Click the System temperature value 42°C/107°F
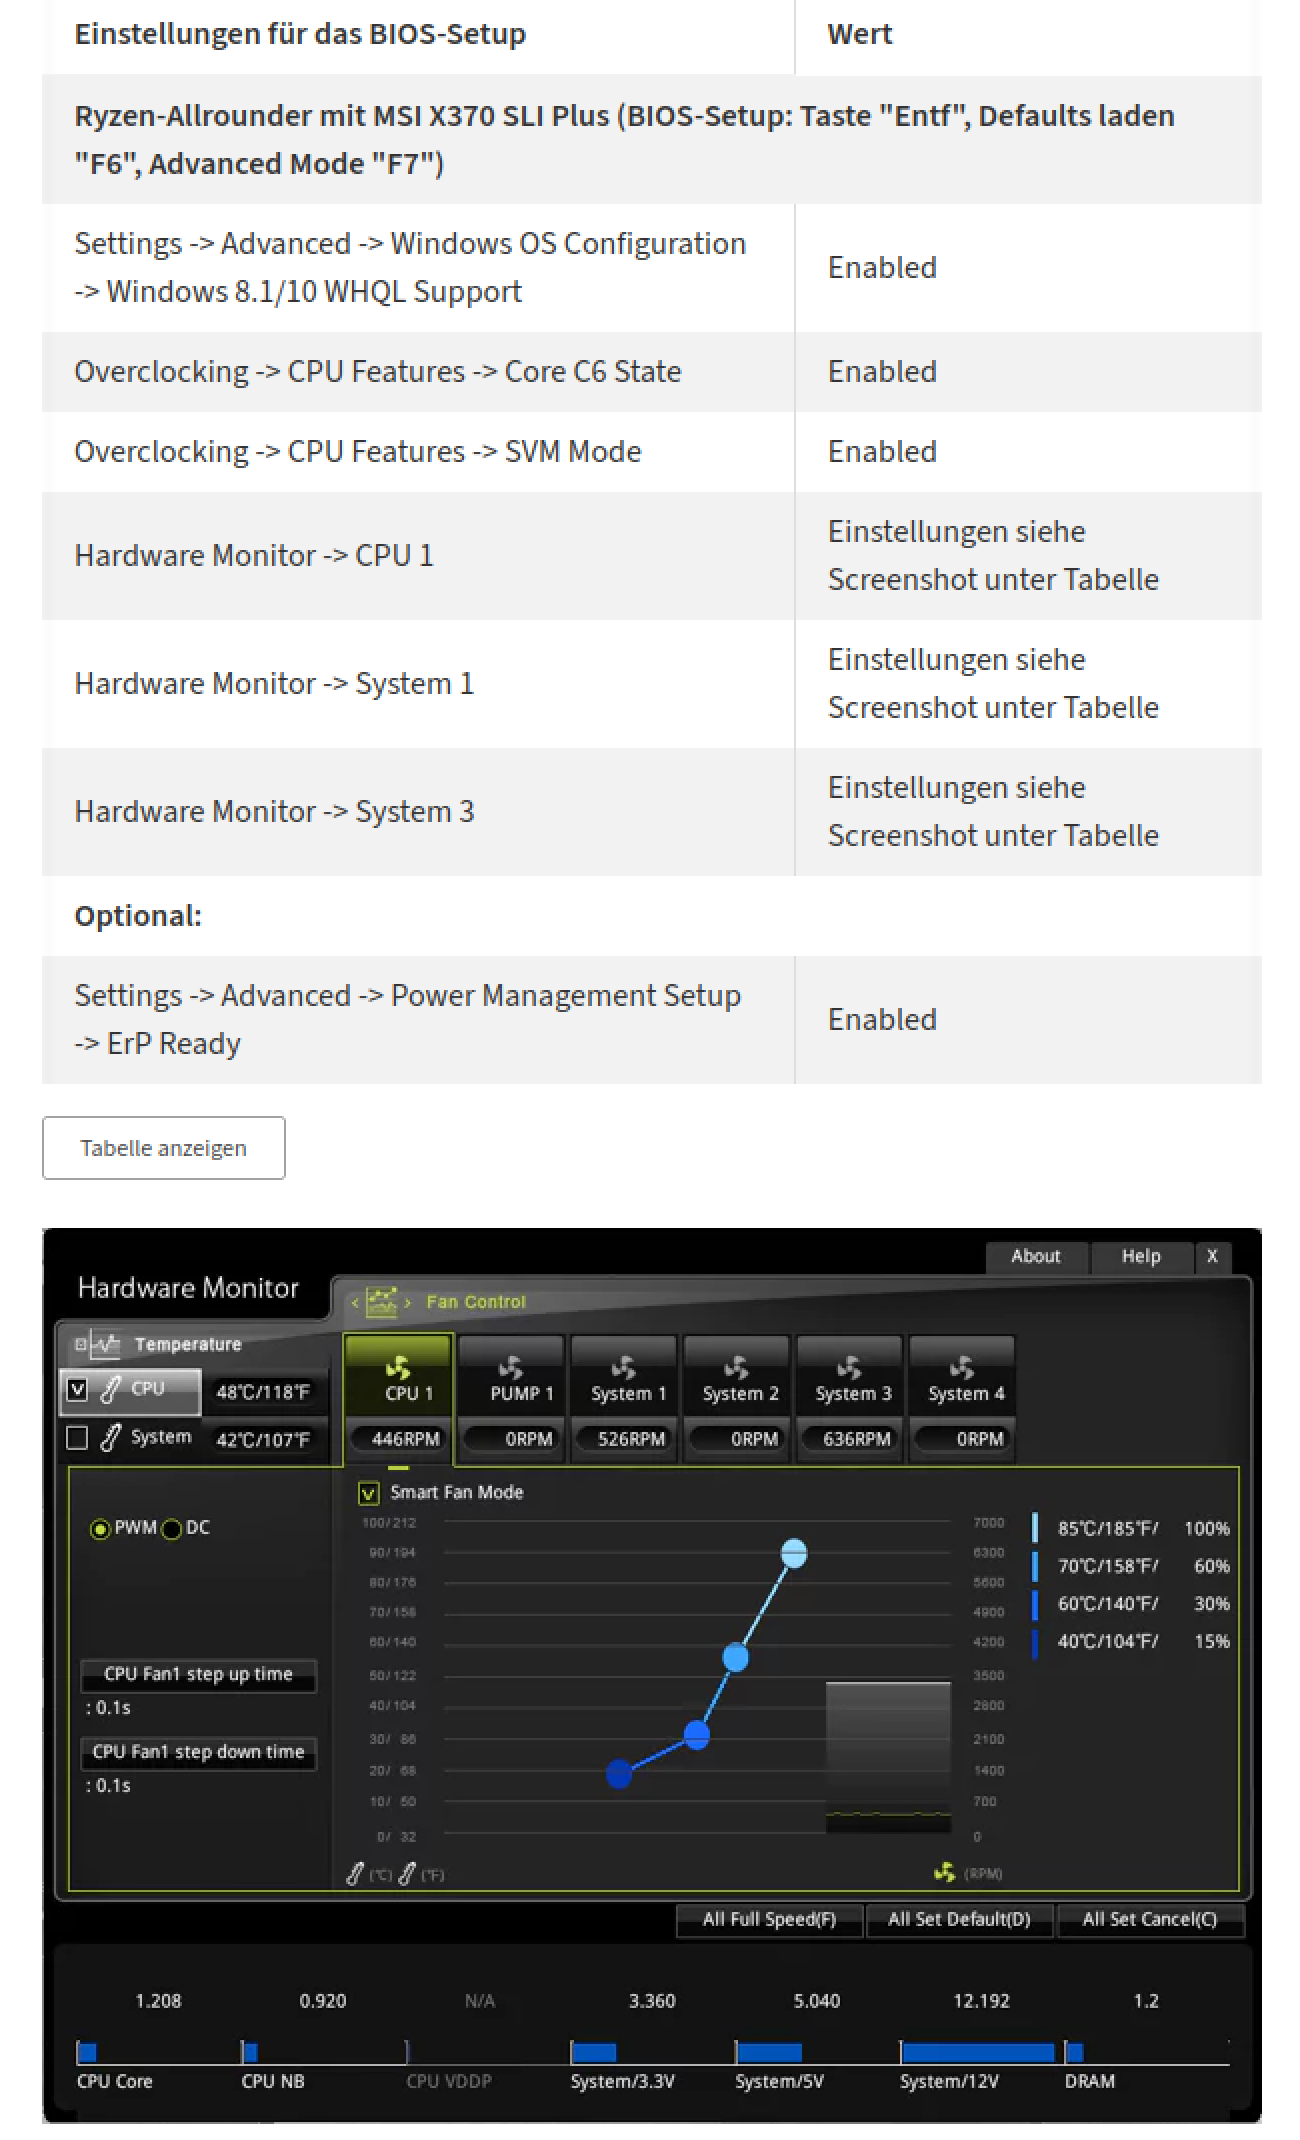Viewport: 1300px width, 2140px height. click(x=263, y=1440)
